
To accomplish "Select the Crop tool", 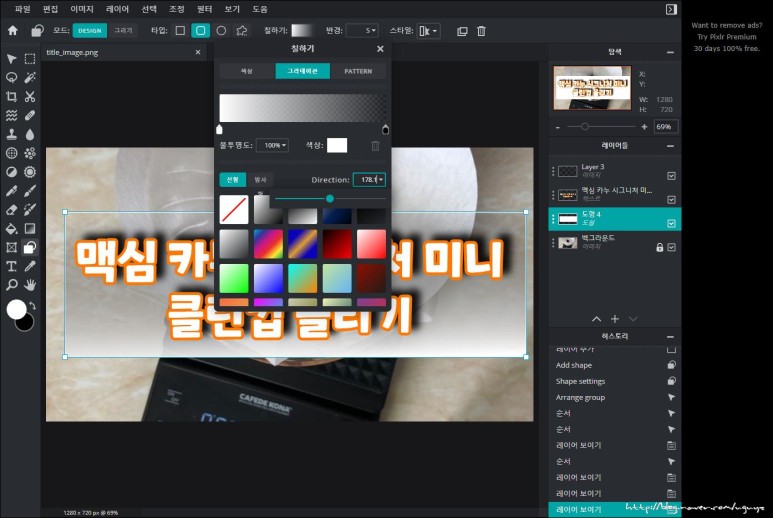I will point(11,97).
